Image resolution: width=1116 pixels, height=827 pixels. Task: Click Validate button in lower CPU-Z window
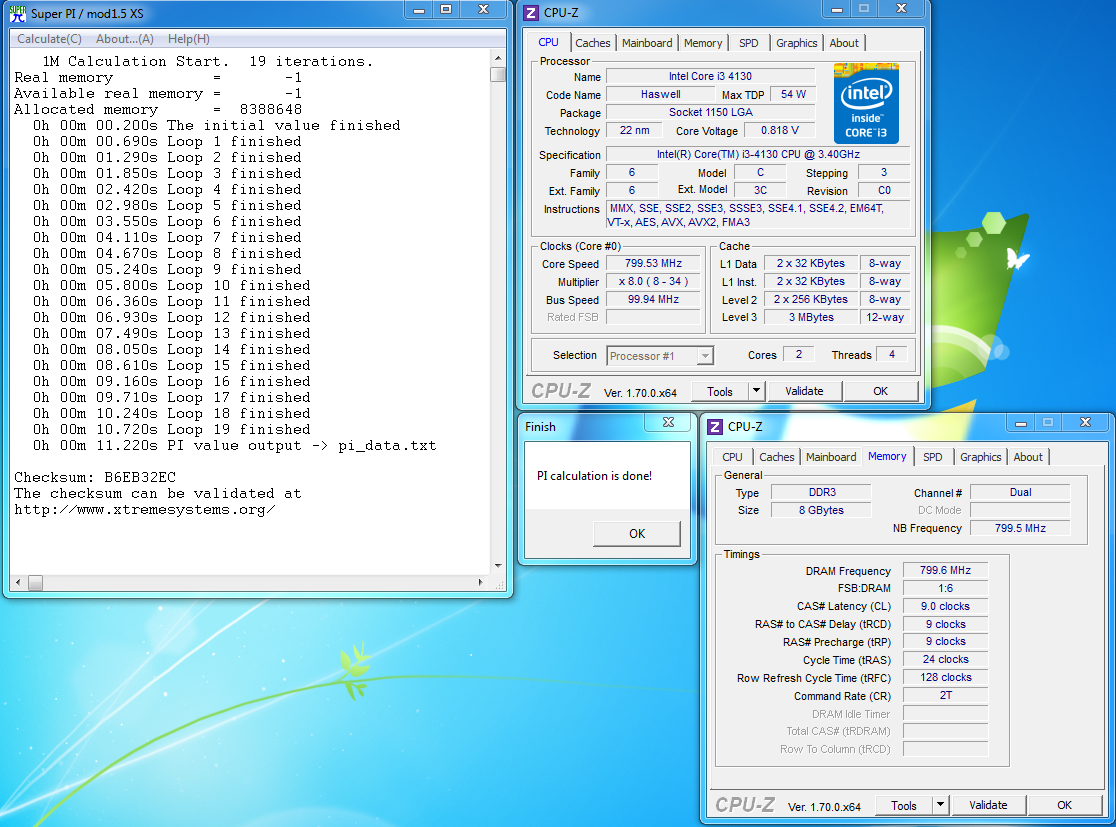coord(989,805)
